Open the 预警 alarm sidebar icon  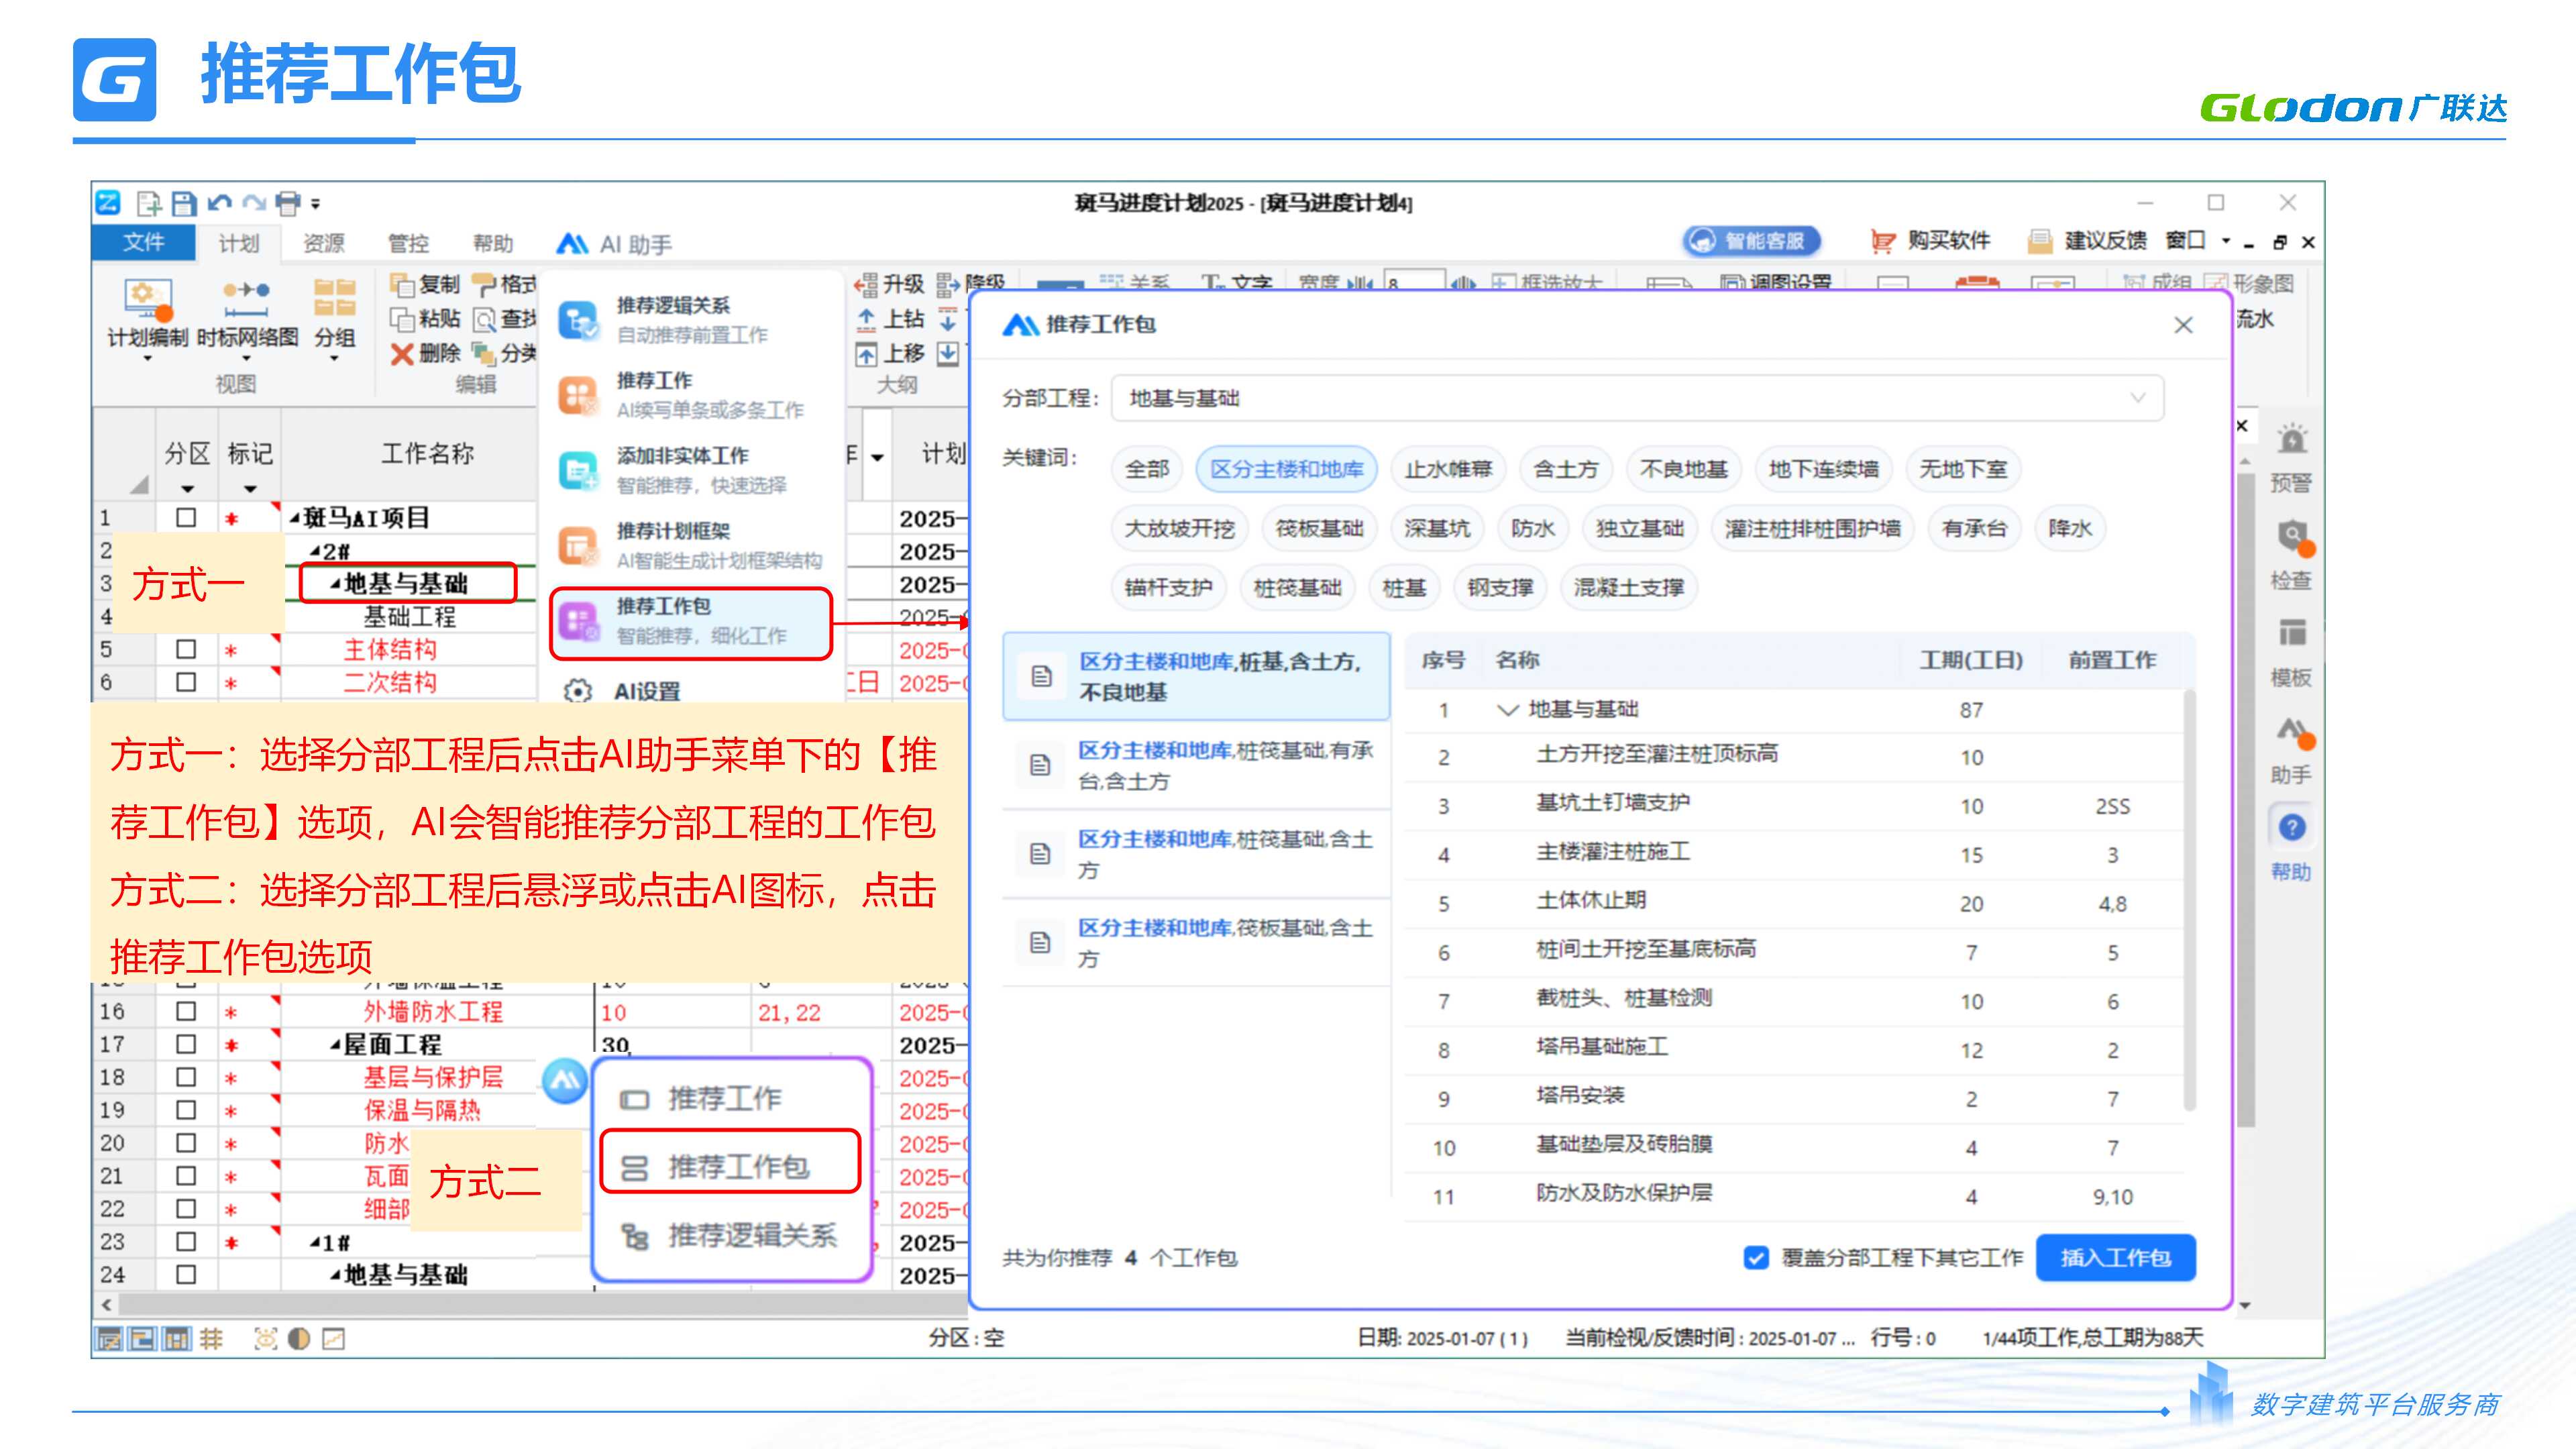(x=2291, y=440)
